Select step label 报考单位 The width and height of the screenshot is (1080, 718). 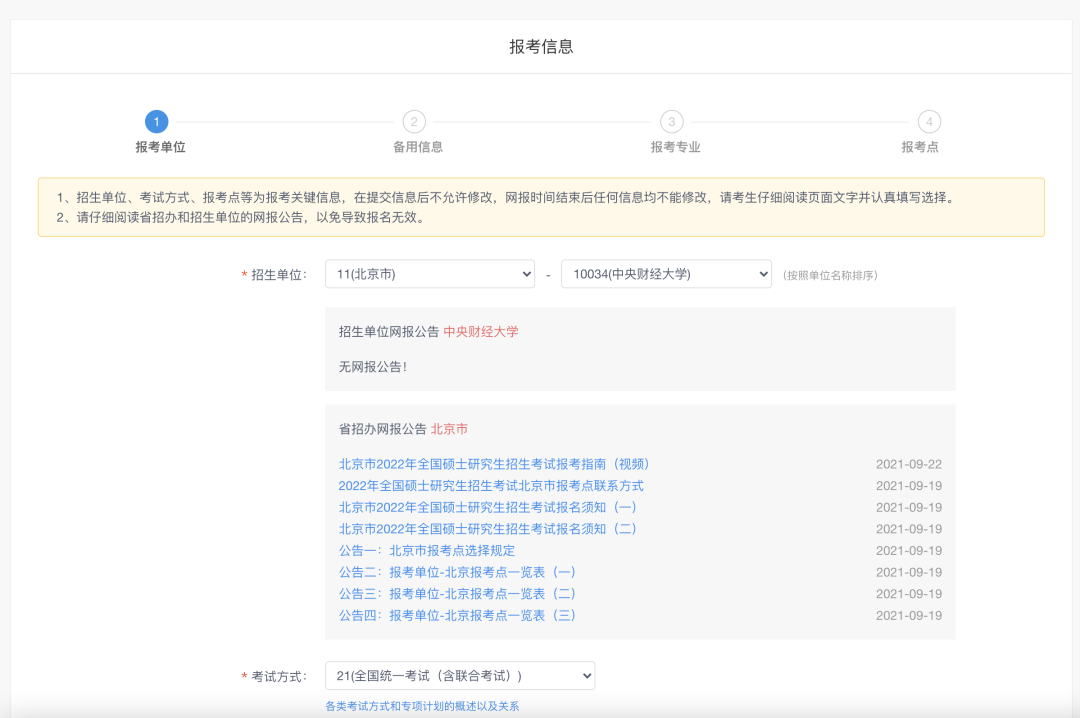160,147
